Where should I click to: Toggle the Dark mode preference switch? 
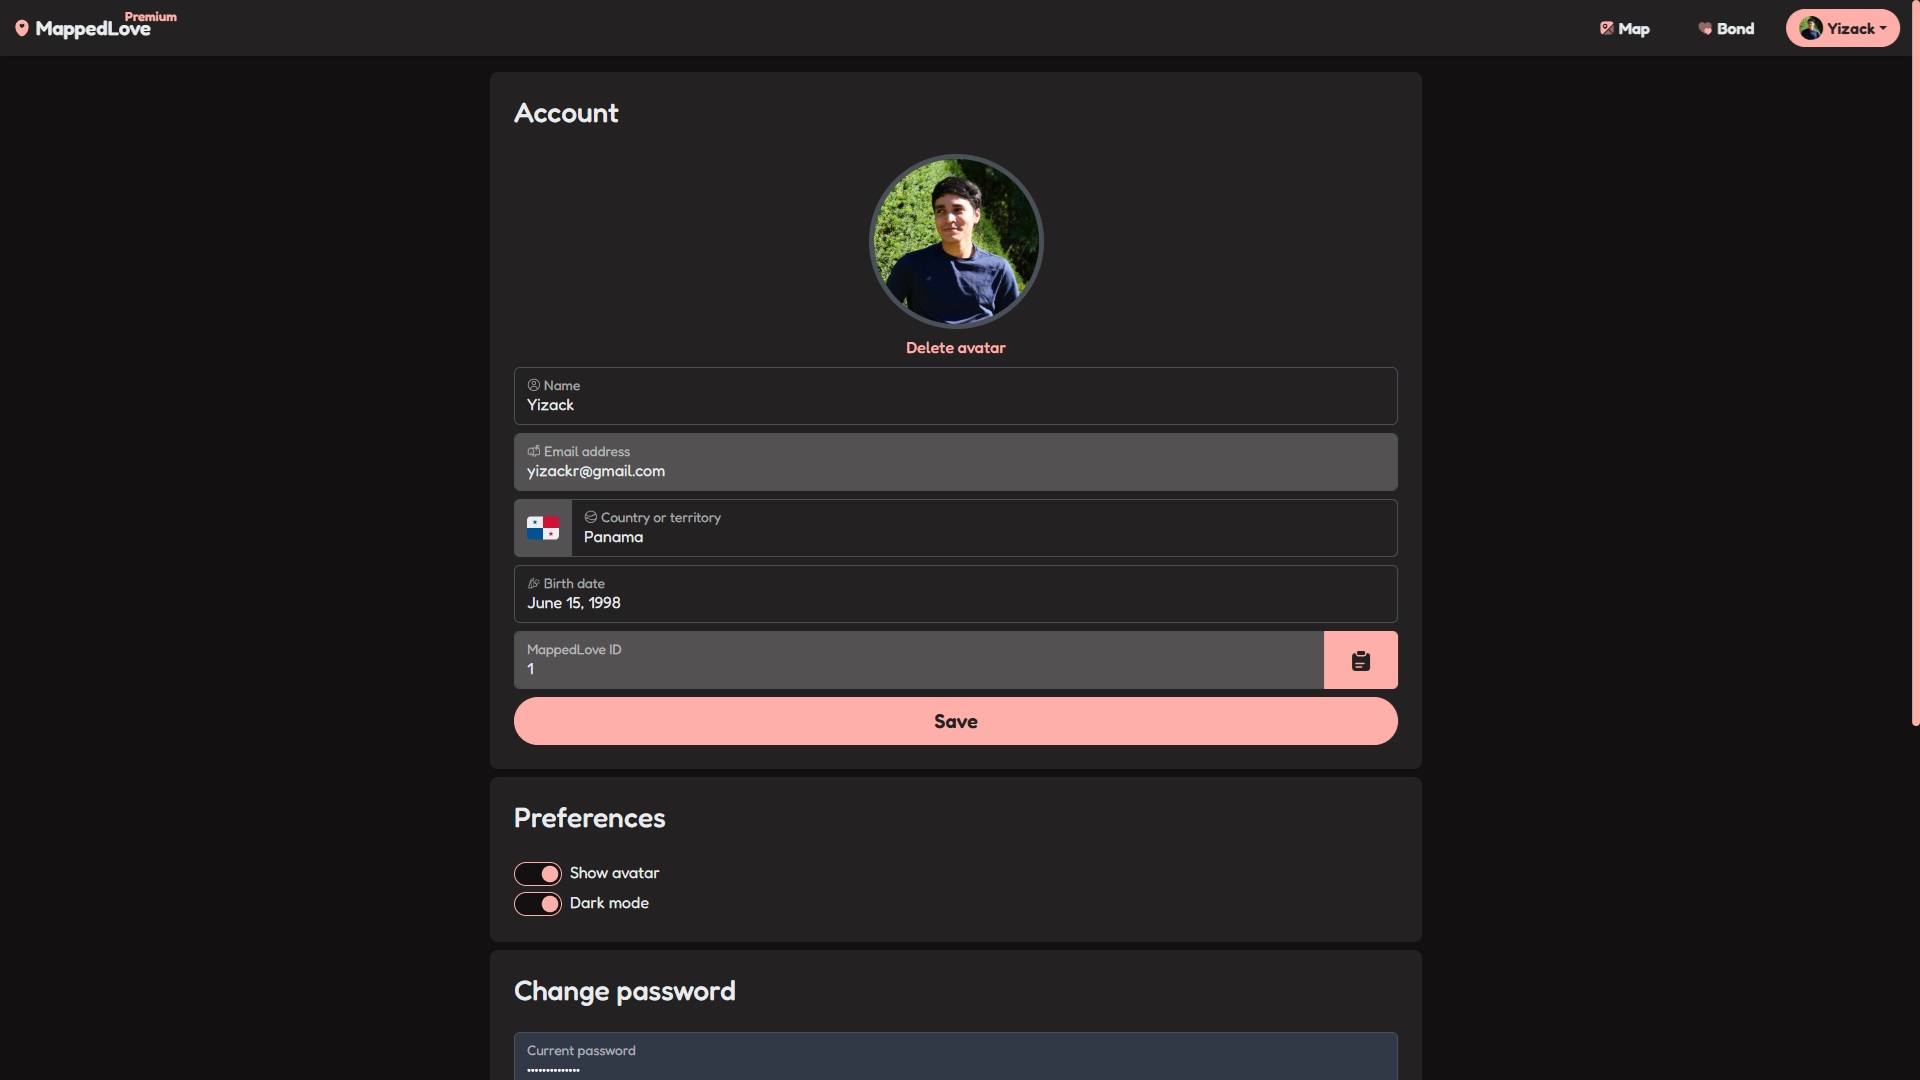538,903
